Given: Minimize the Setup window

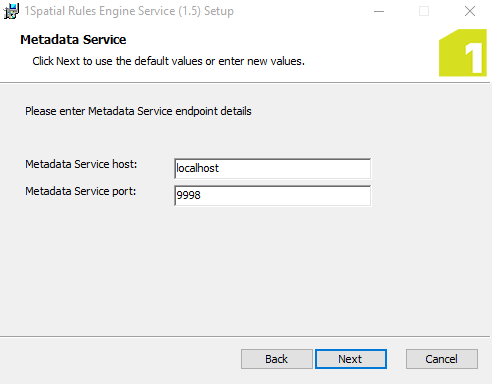Looking at the screenshot, I should point(379,11).
